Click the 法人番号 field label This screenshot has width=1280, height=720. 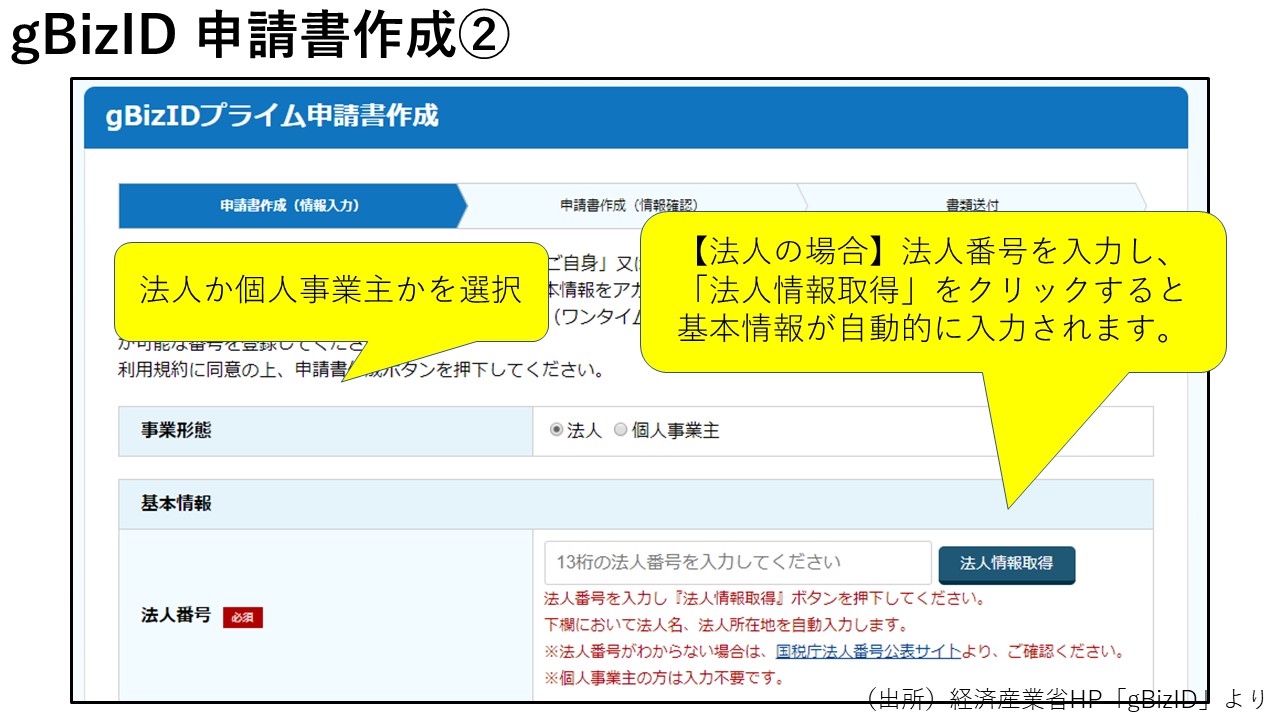(176, 616)
